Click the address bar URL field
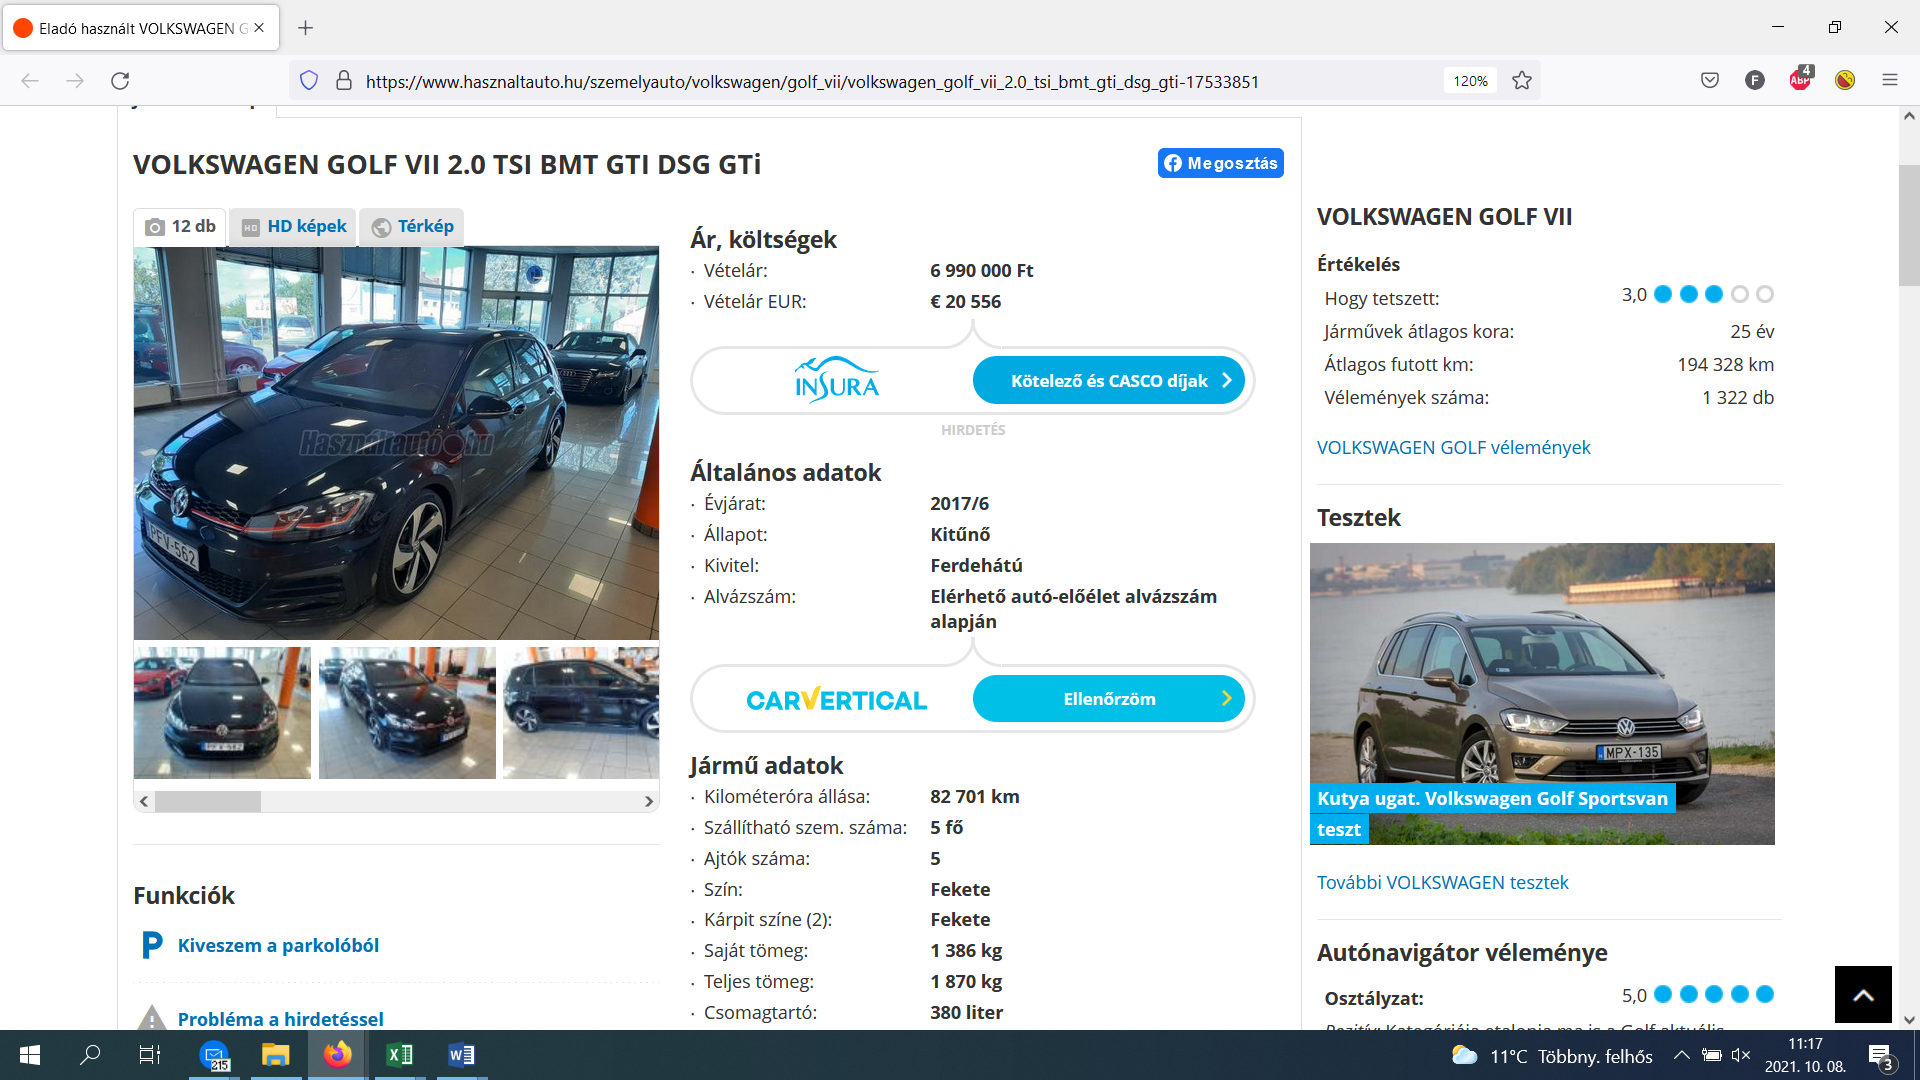The height and width of the screenshot is (1080, 1920). 812,81
